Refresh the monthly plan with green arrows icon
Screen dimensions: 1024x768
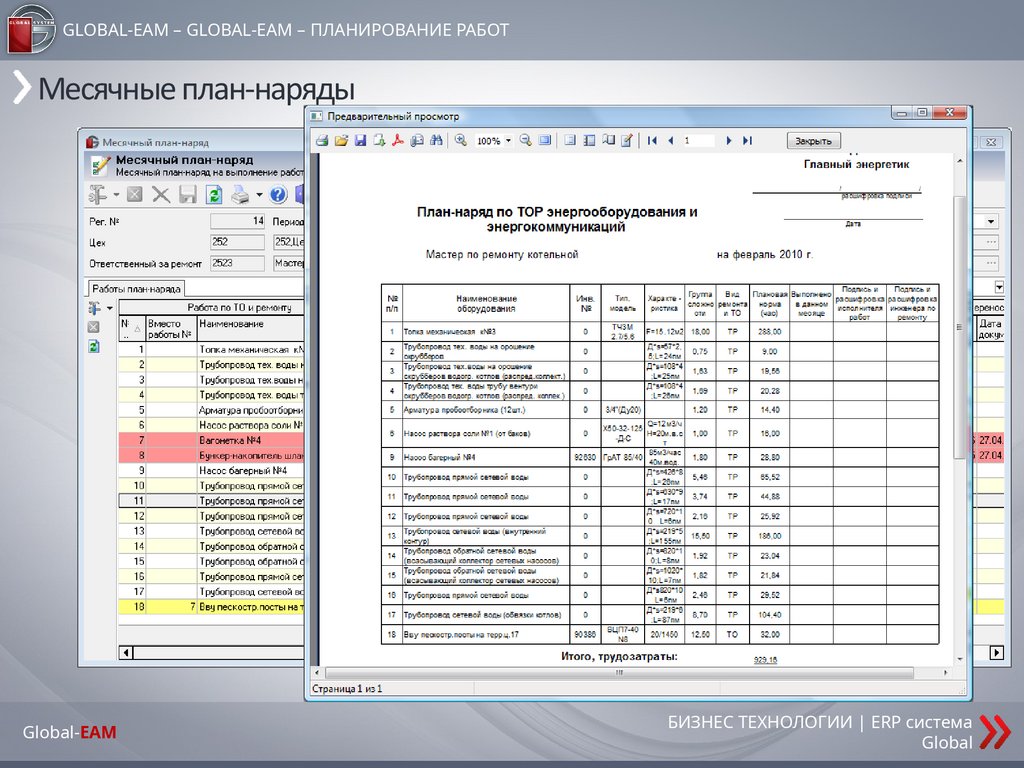[214, 194]
